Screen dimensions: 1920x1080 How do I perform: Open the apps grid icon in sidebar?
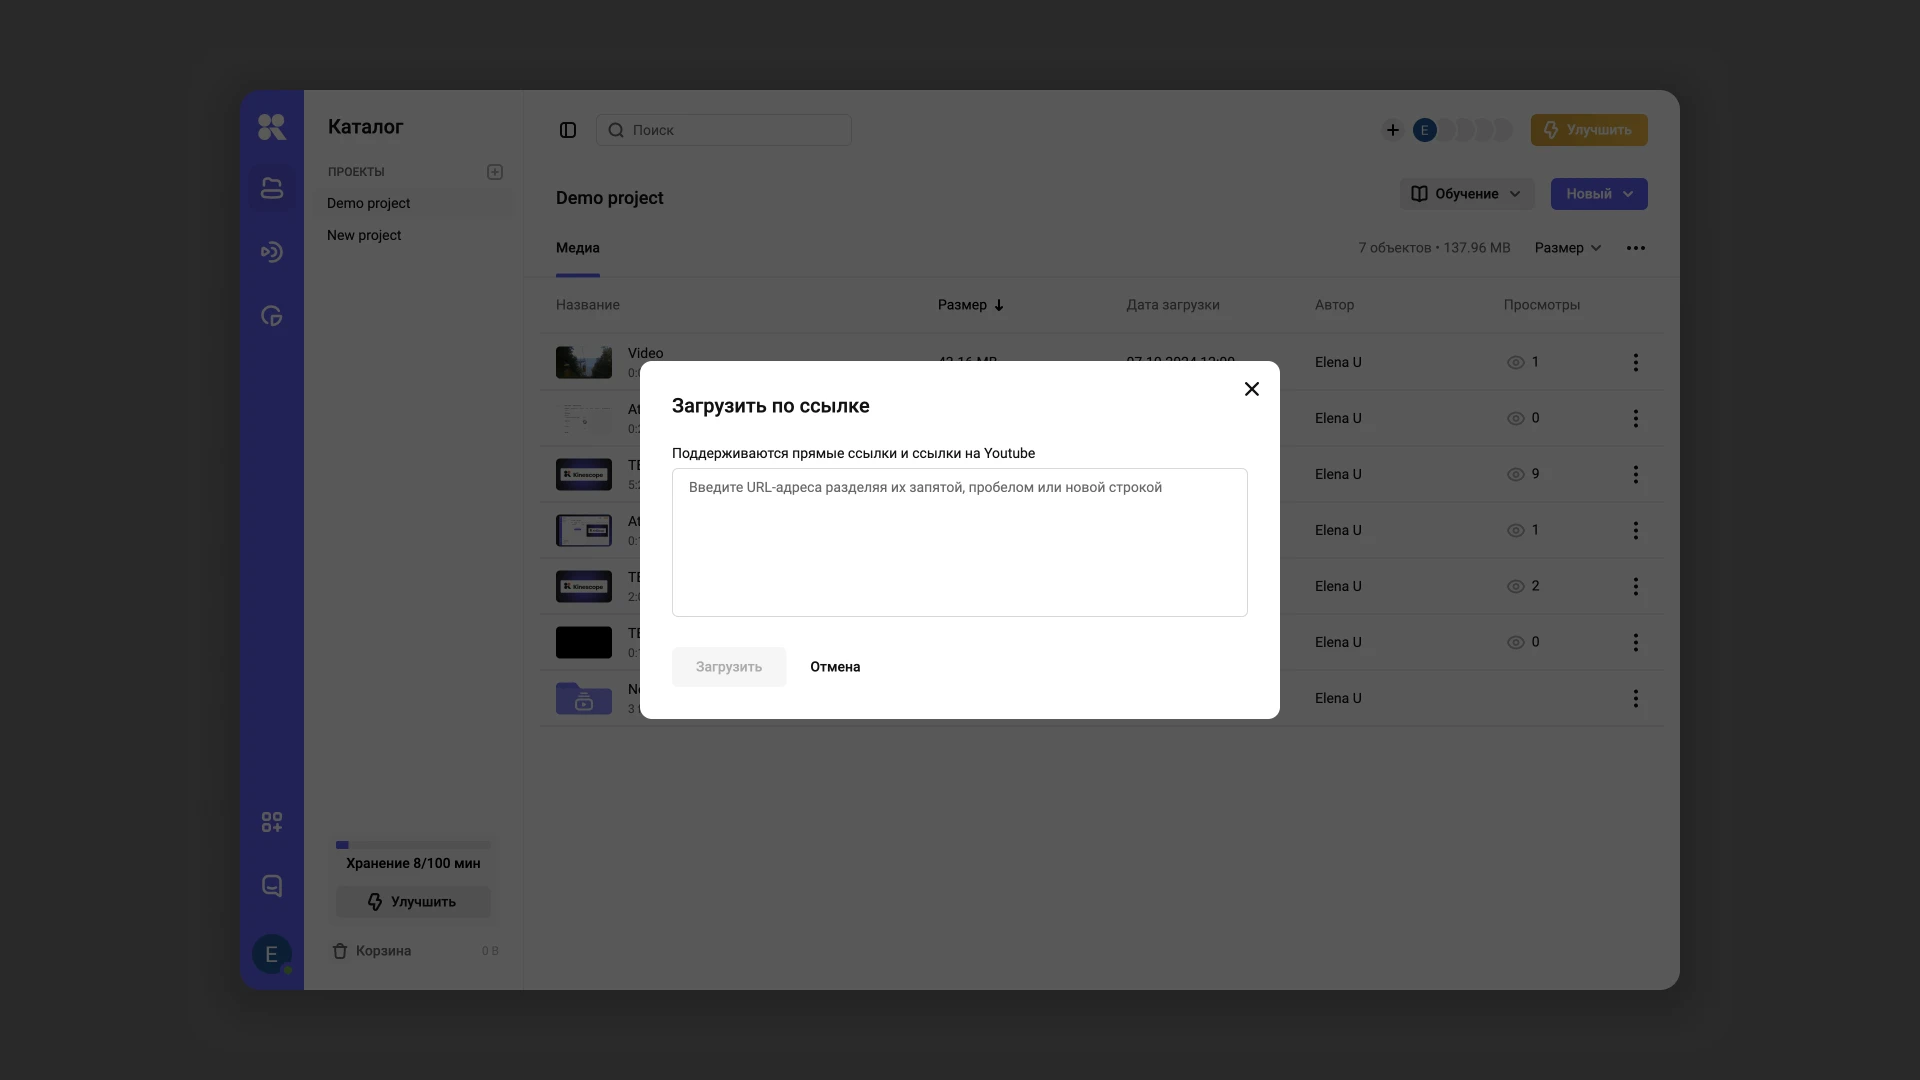point(271,822)
